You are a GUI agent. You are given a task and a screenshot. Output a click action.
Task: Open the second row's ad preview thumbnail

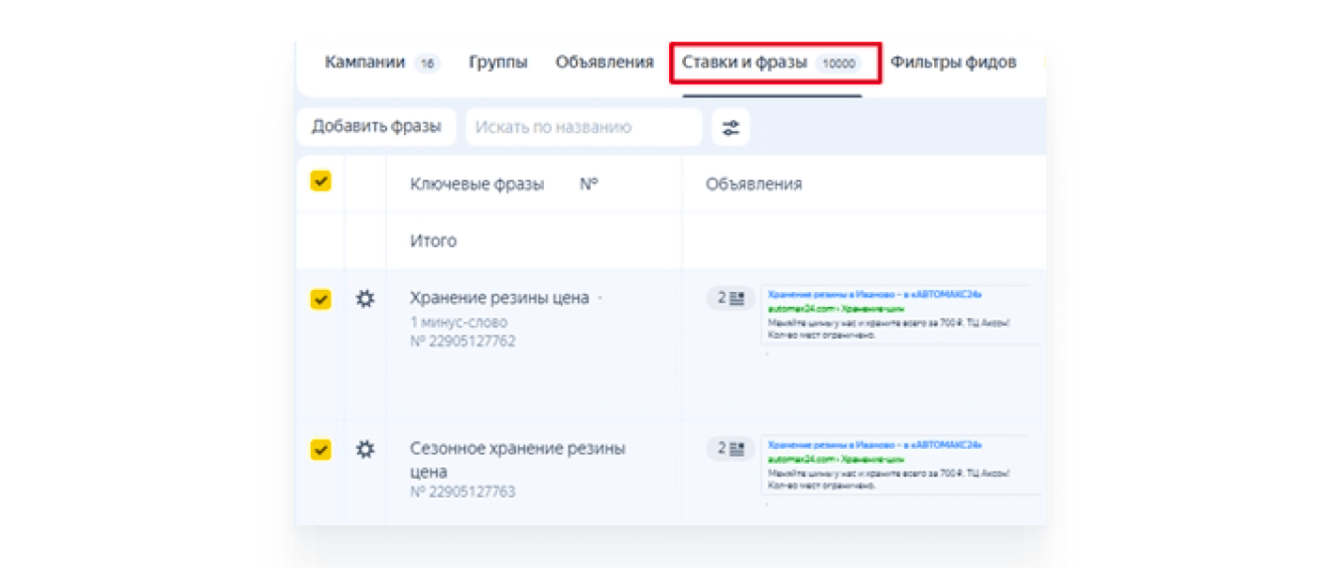pyautogui.click(x=900, y=464)
